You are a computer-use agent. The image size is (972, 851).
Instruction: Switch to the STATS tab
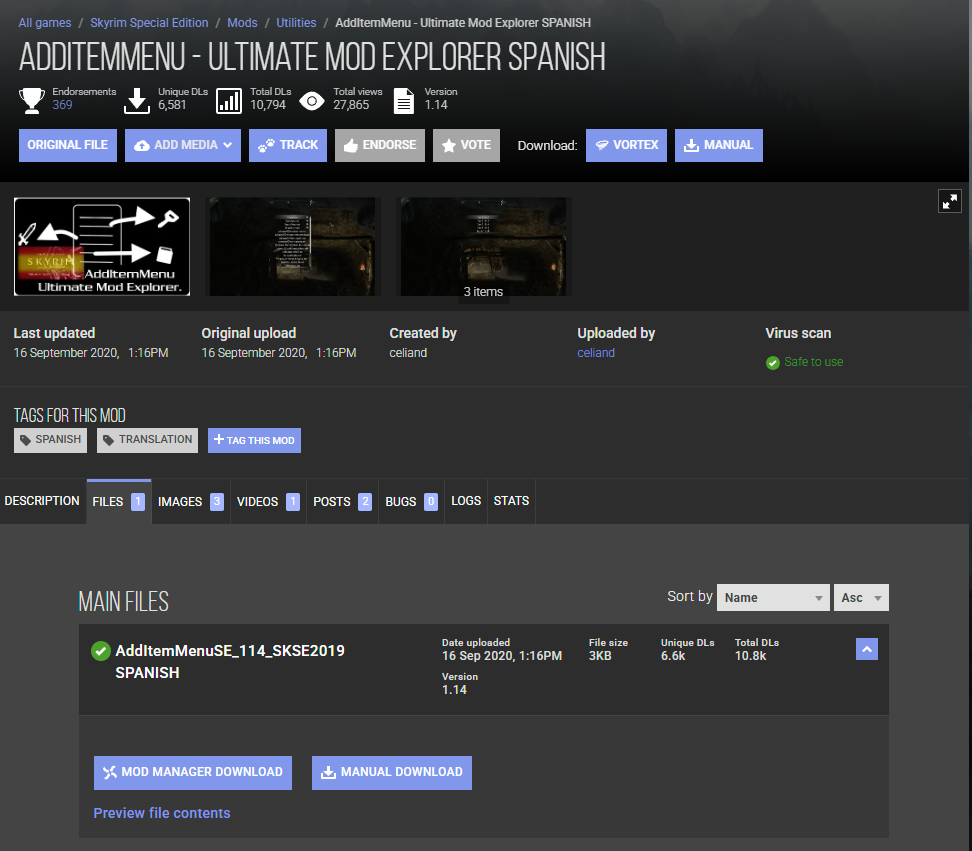[x=511, y=501]
